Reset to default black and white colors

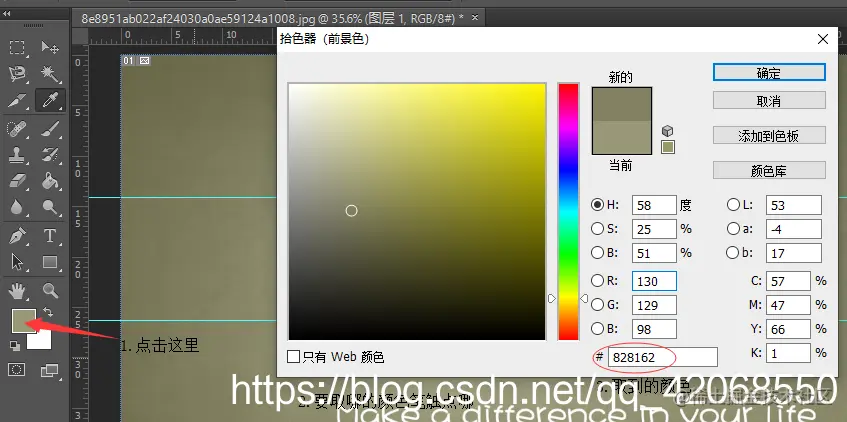click(x=15, y=345)
